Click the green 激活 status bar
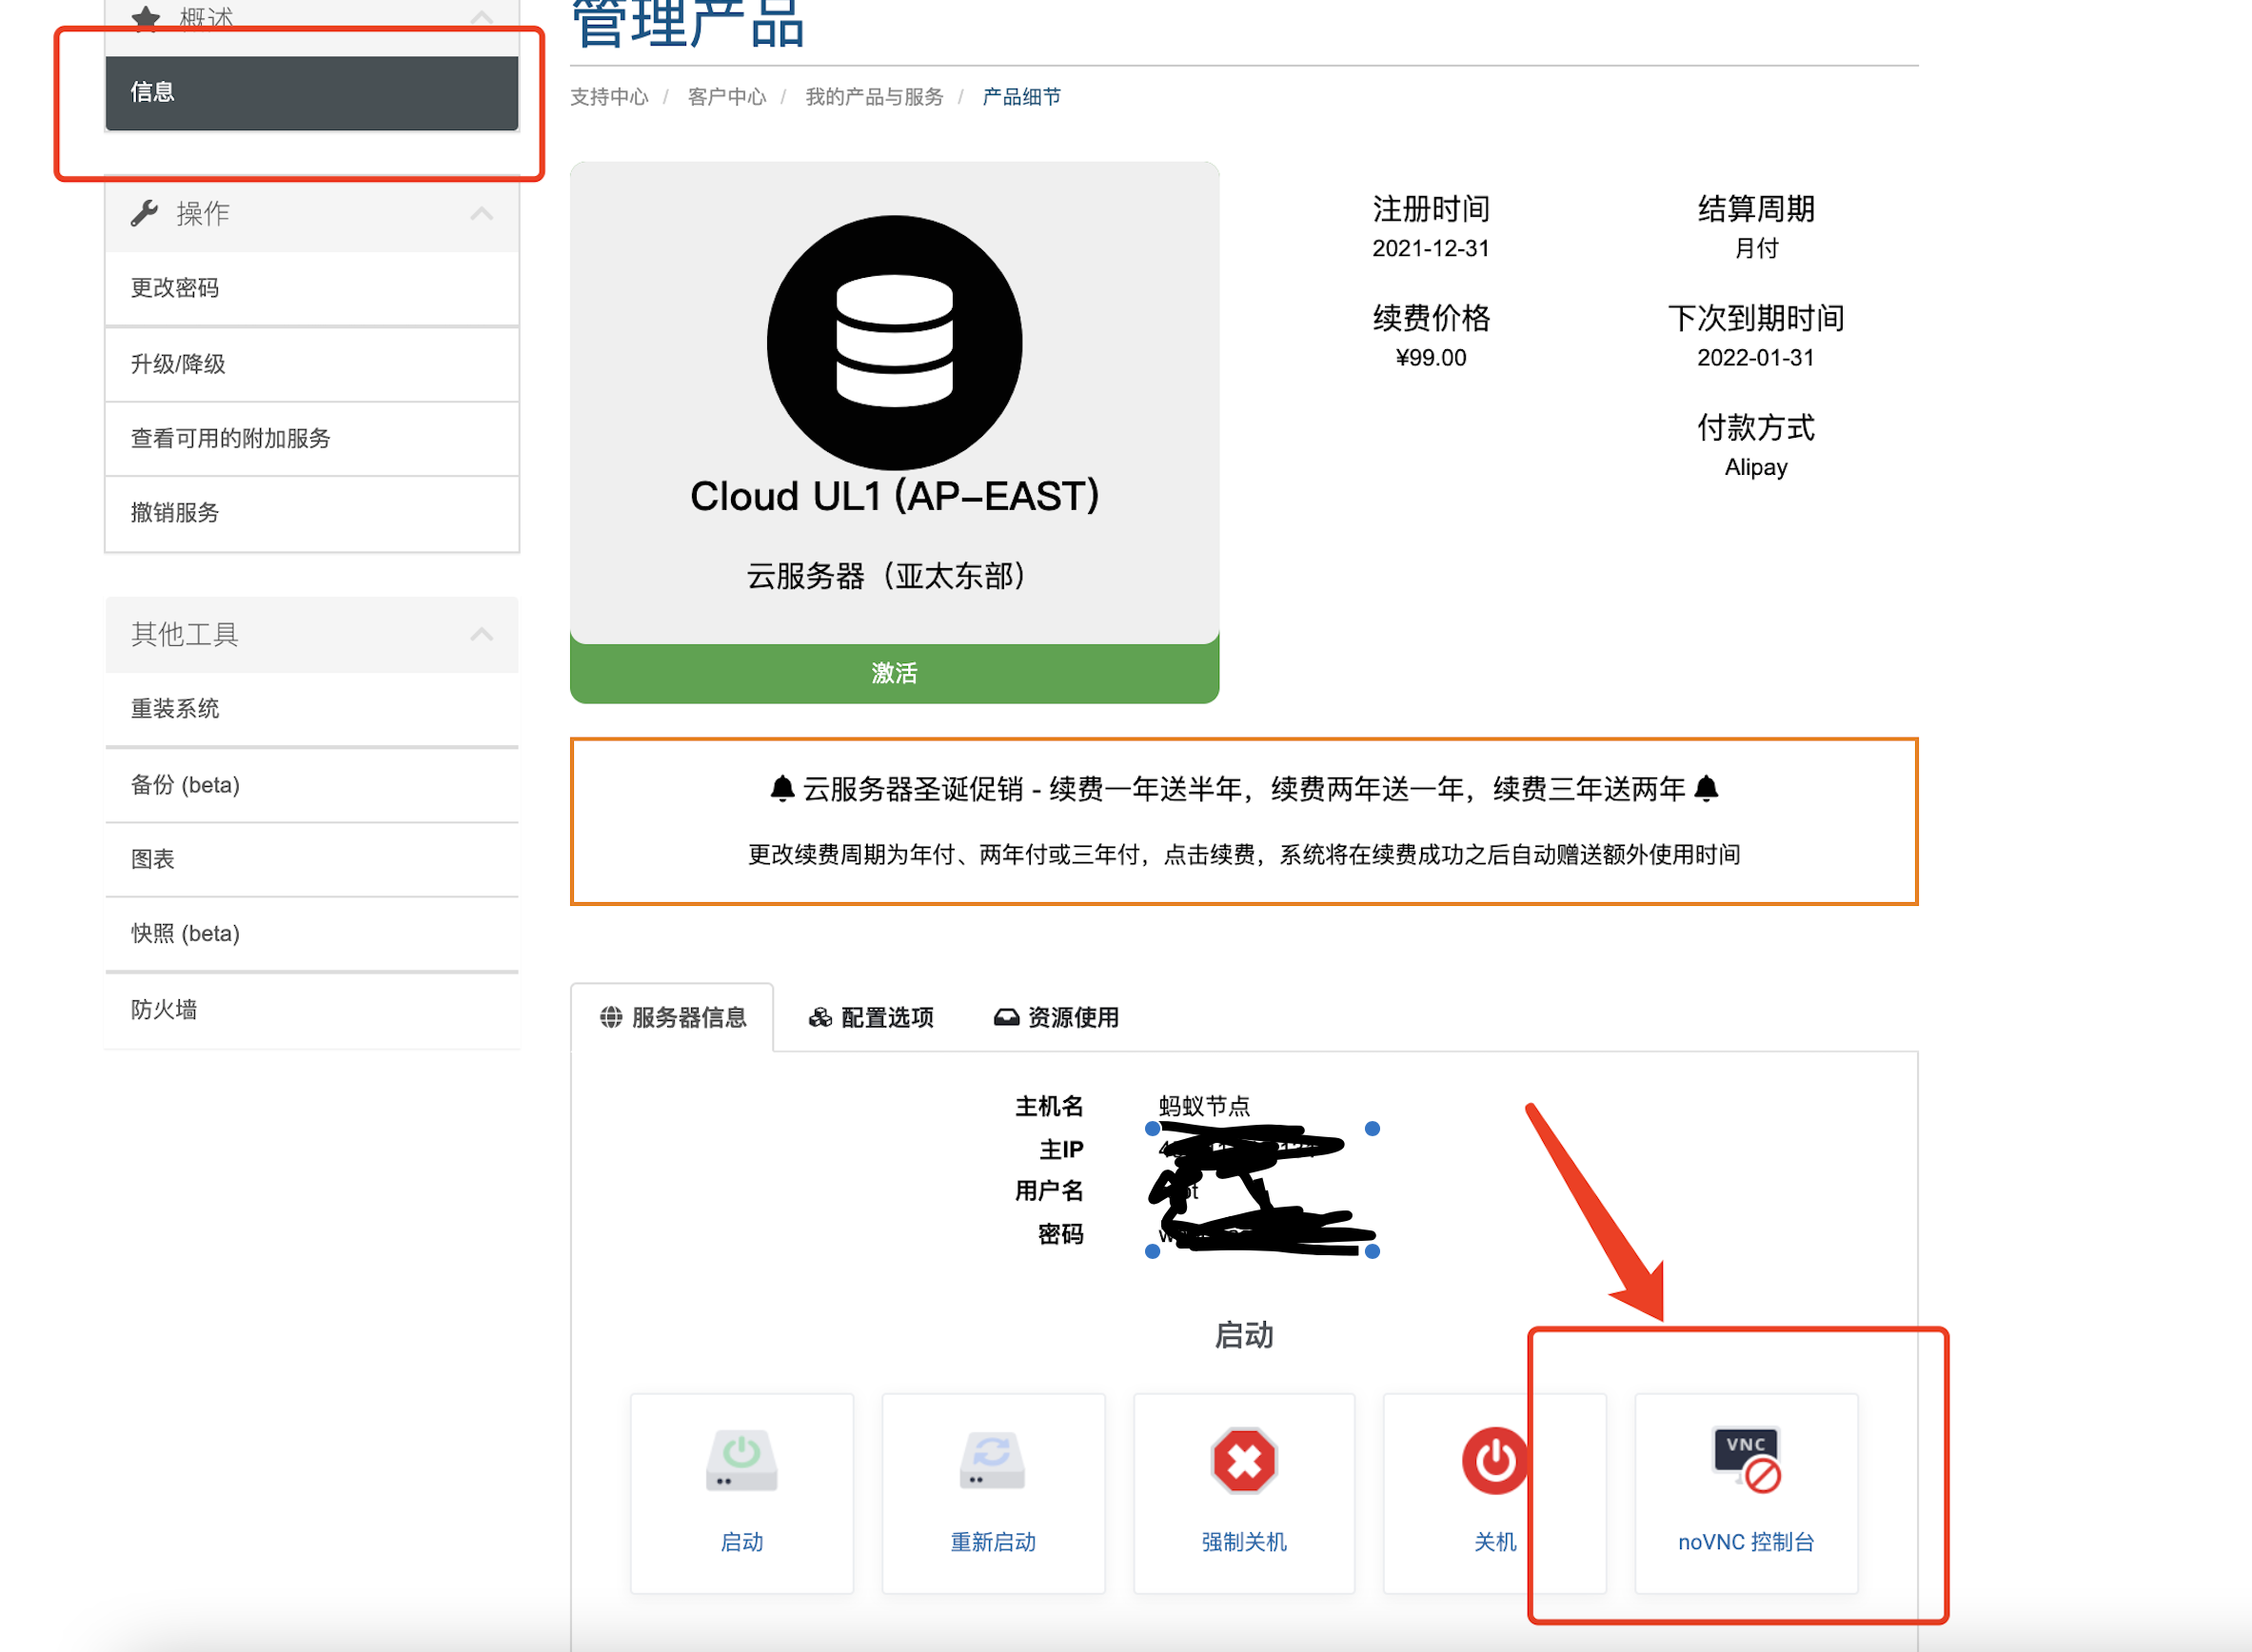The height and width of the screenshot is (1652, 2252). coord(894,673)
